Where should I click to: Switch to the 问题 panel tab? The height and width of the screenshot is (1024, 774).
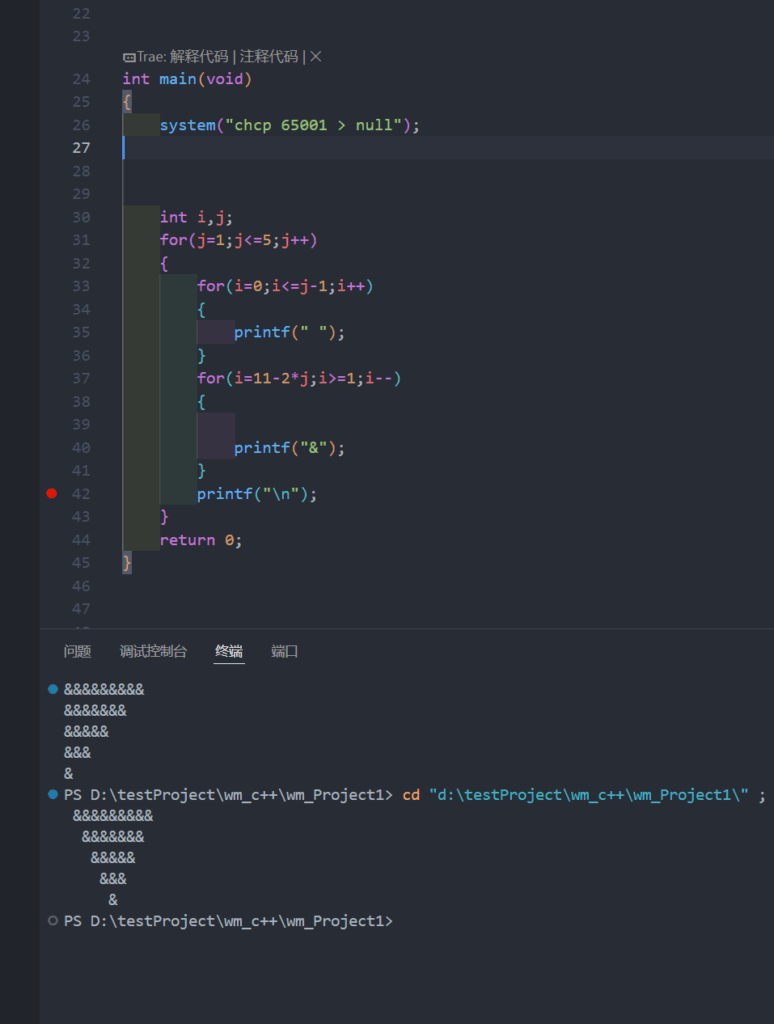click(77, 651)
